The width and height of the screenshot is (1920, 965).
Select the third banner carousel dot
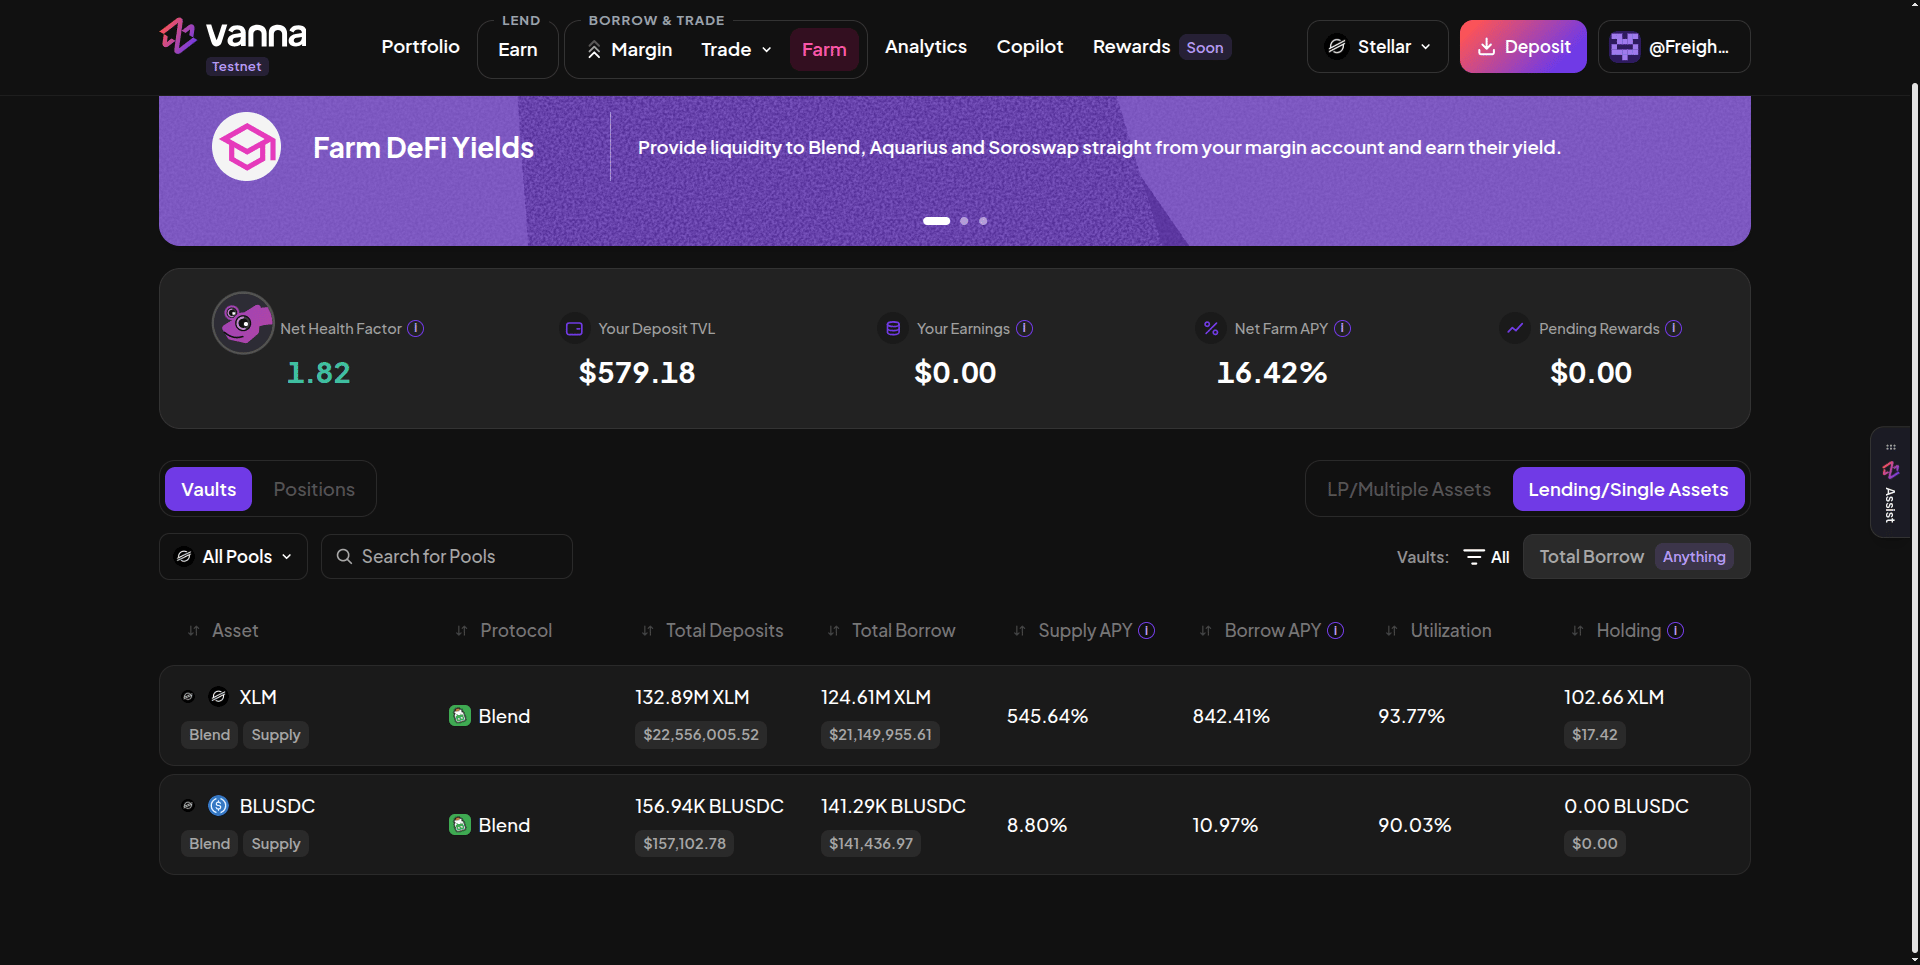[x=983, y=221]
